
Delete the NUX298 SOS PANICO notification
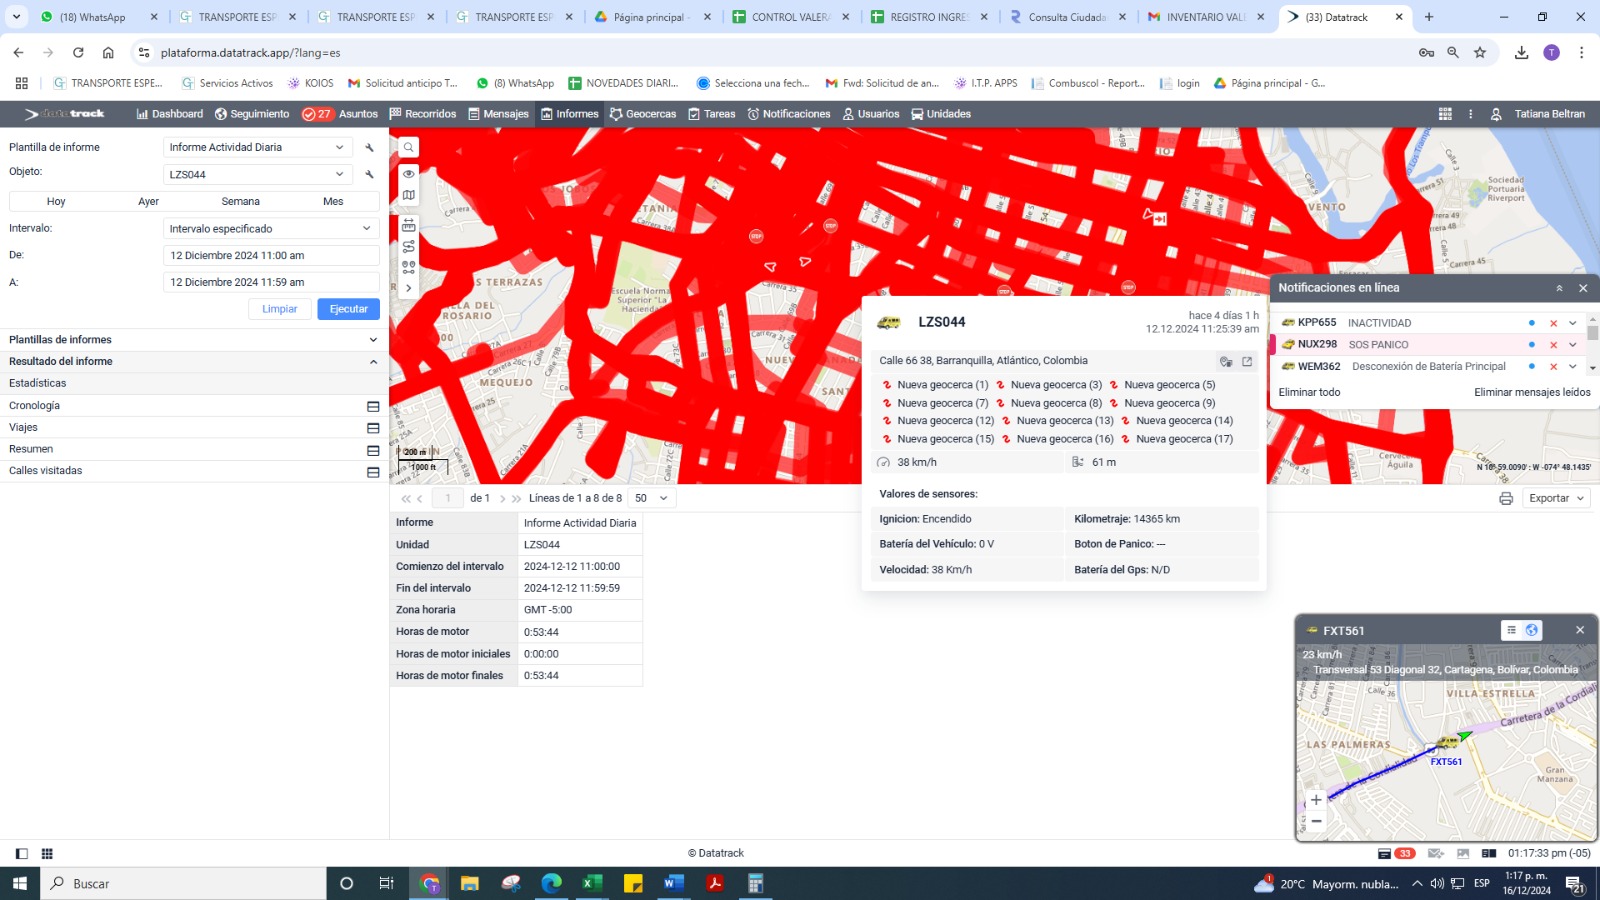[1553, 345]
